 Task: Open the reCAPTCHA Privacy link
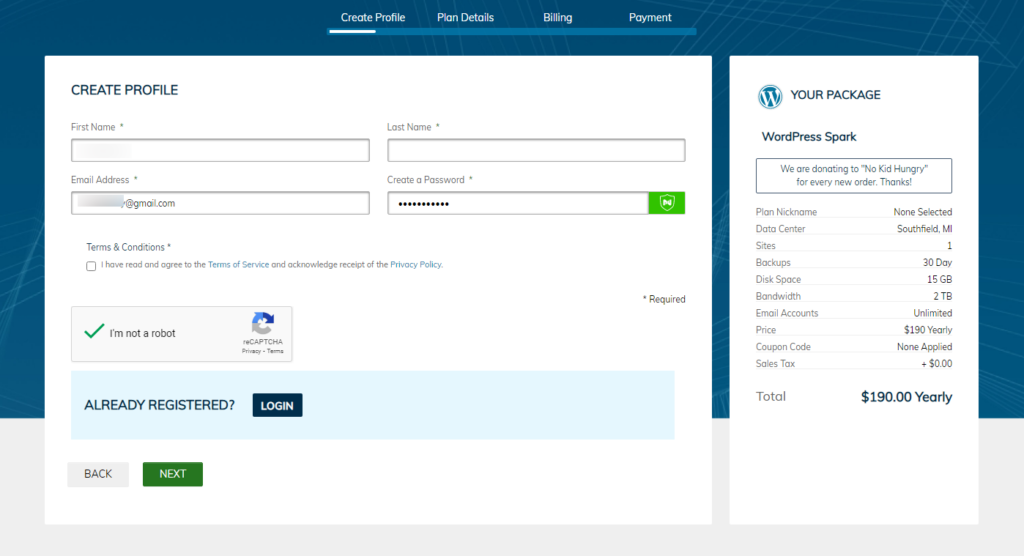[251, 352]
